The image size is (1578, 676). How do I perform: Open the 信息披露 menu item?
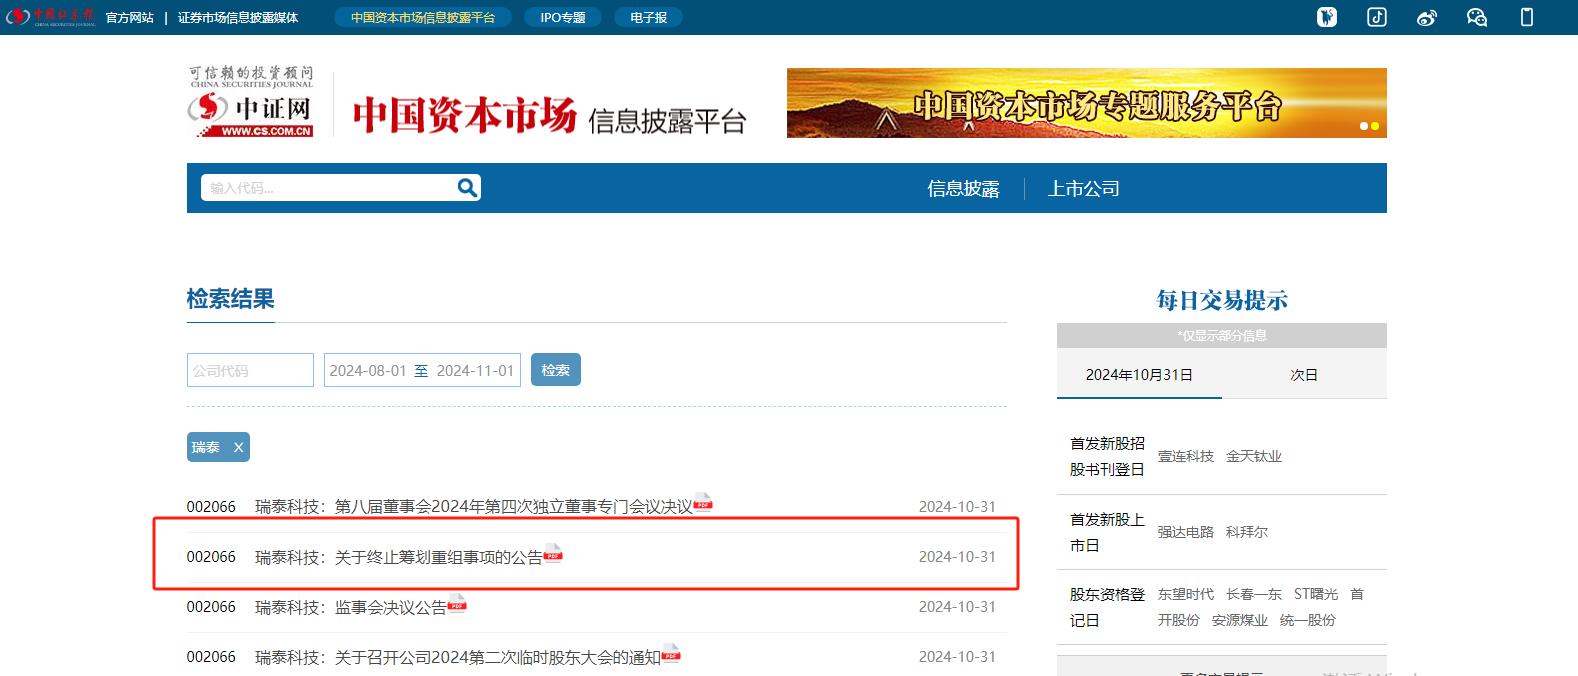[962, 189]
